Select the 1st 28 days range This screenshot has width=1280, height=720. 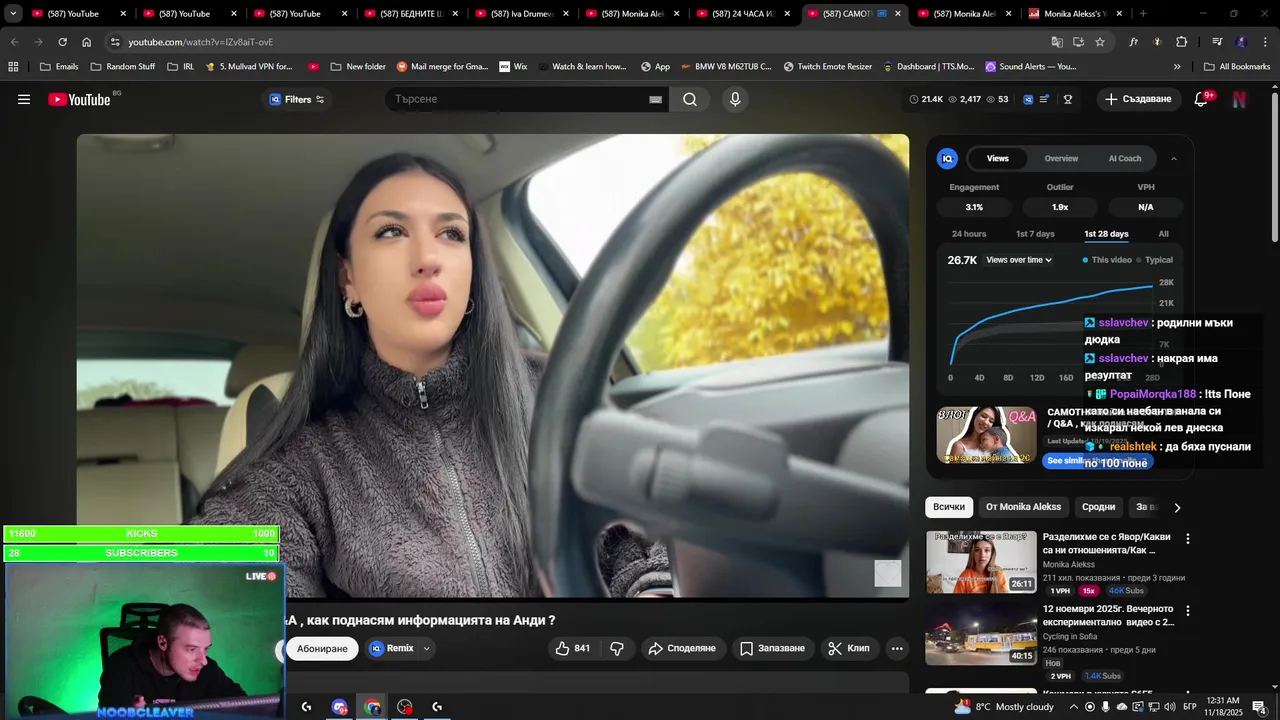[1106, 234]
